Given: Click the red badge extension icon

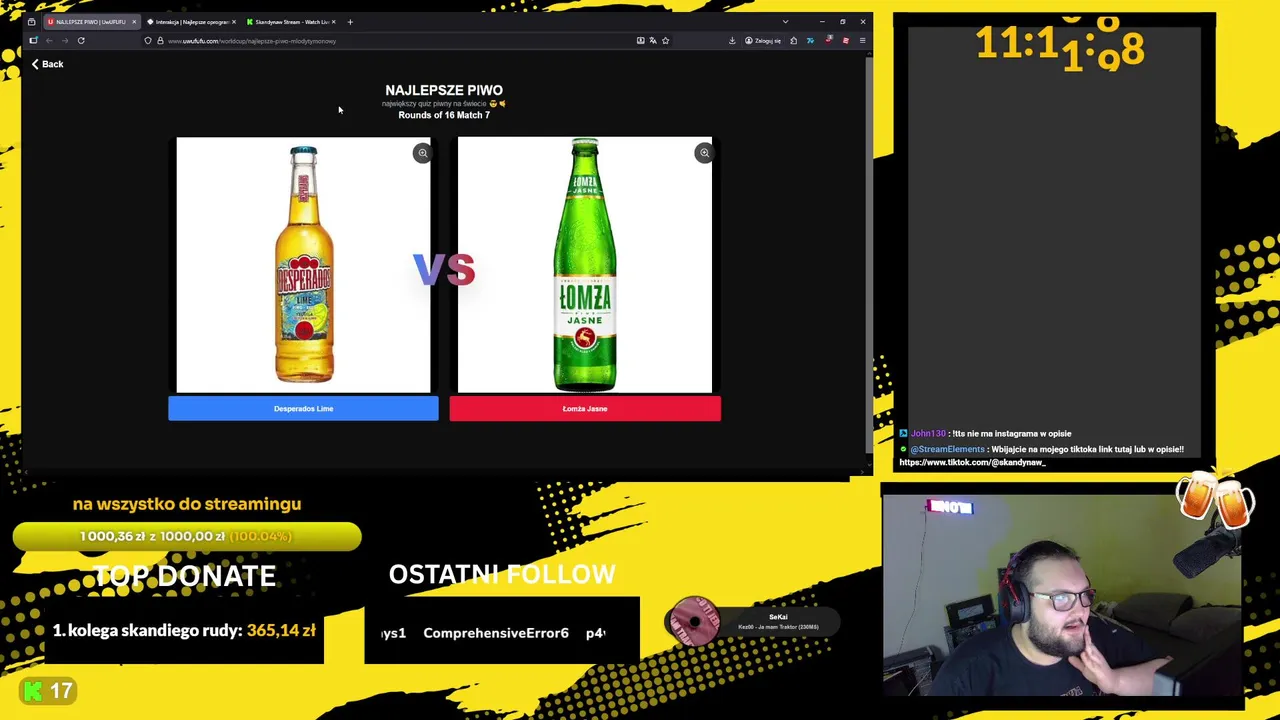Looking at the screenshot, I should pos(828,40).
